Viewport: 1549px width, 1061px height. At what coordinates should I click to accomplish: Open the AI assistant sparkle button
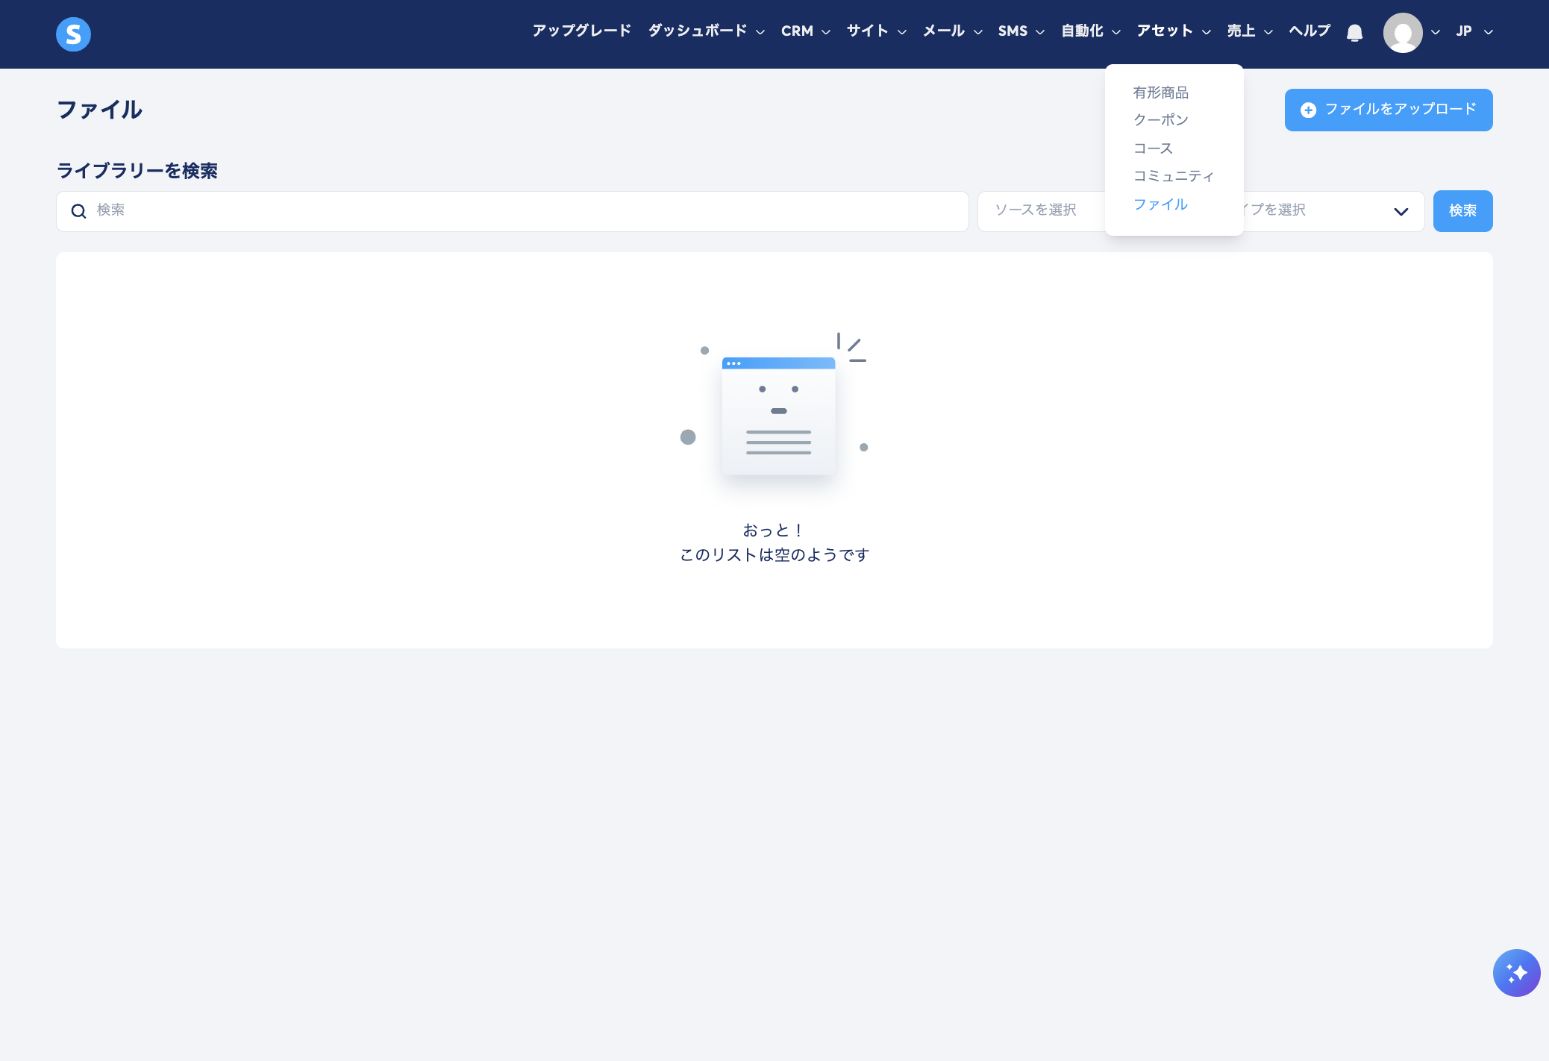point(1516,973)
